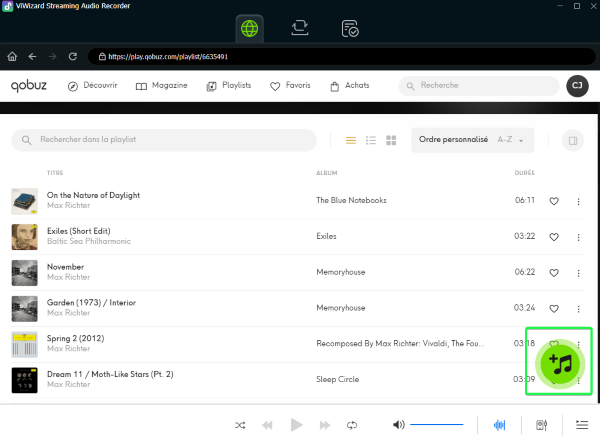This screenshot has height=442, width=600.
Task: Open options for Exiles (Short Edit)
Action: [578, 237]
